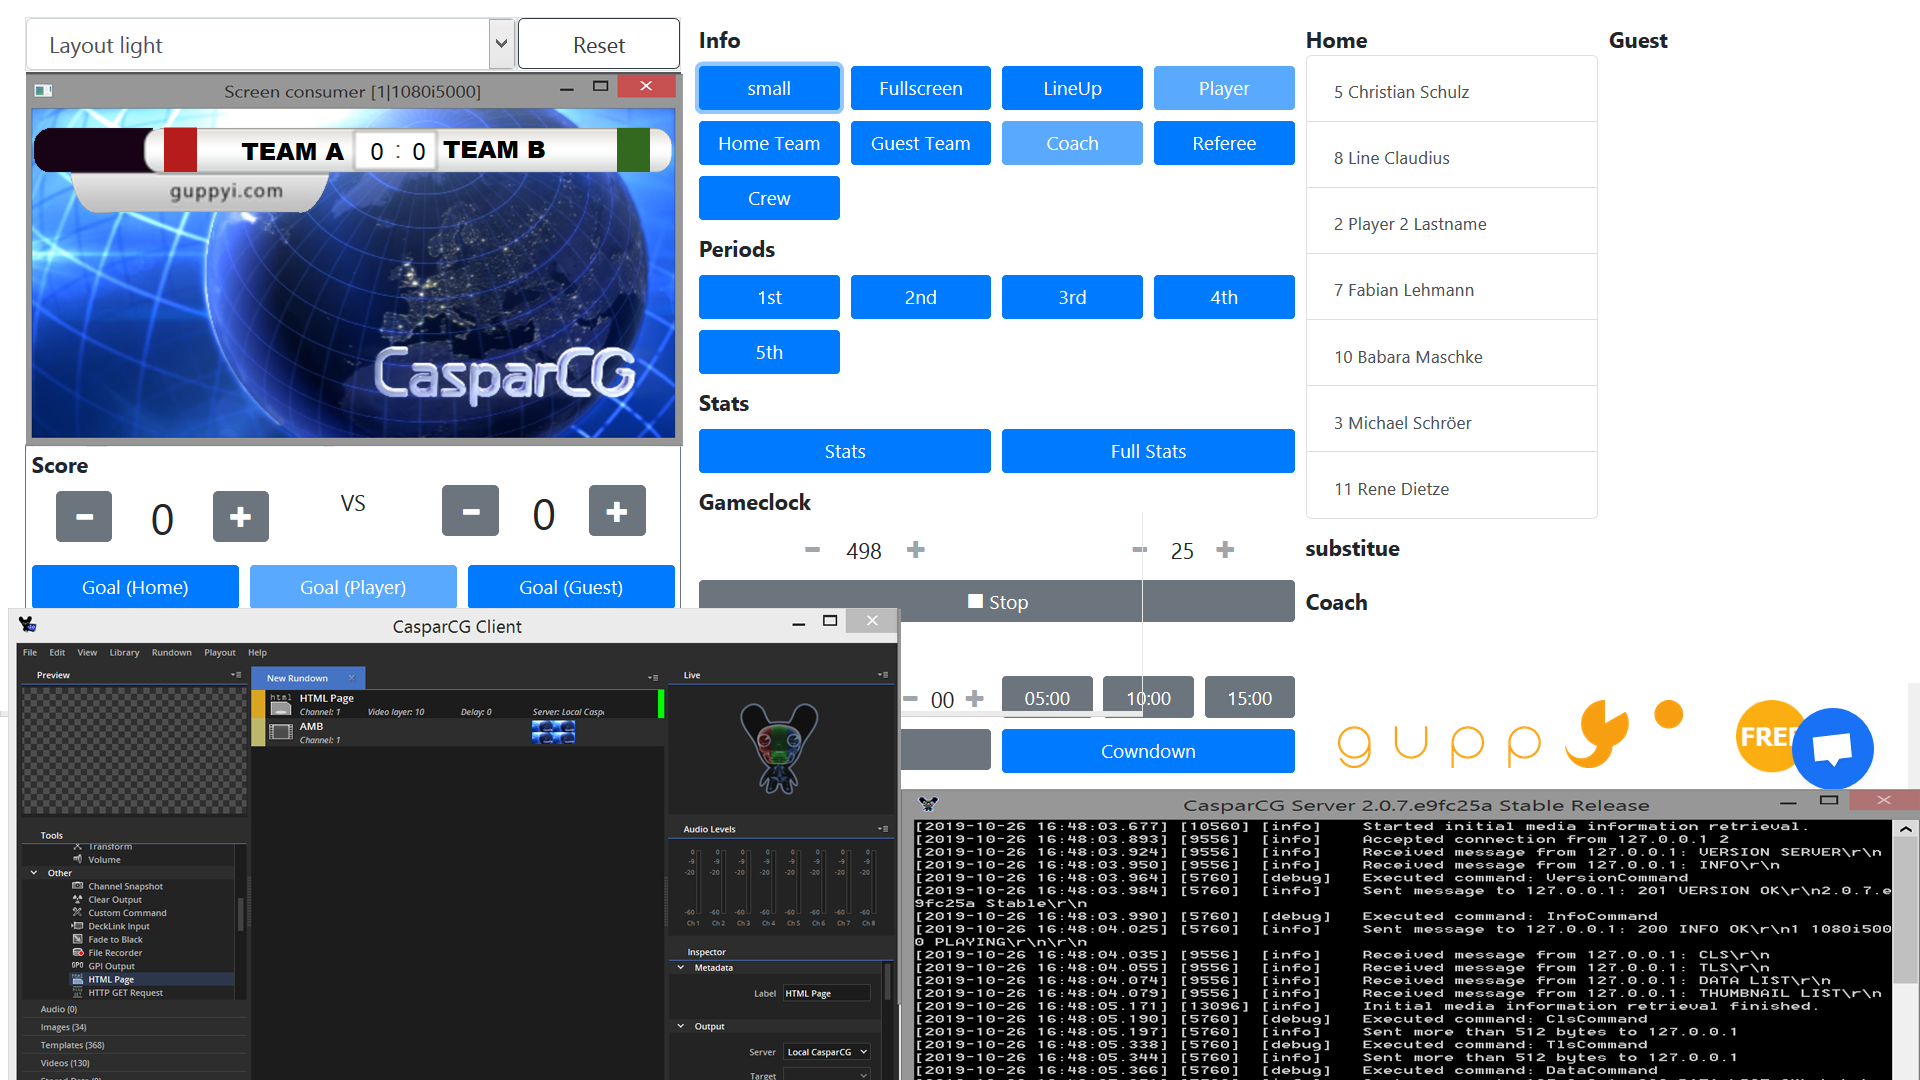The height and width of the screenshot is (1080, 1920).
Task: Show the Referee info graphic
Action: 1224,143
